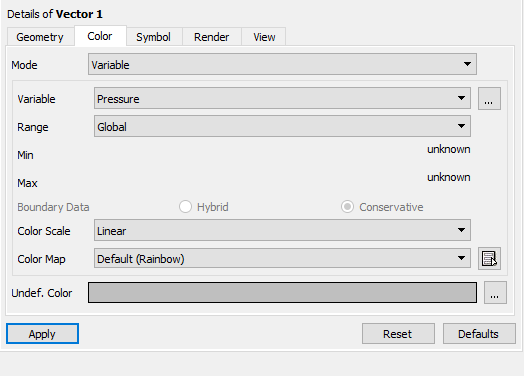Click the gray Undef. Color swatch
This screenshot has height=376, width=524.
pos(282,292)
